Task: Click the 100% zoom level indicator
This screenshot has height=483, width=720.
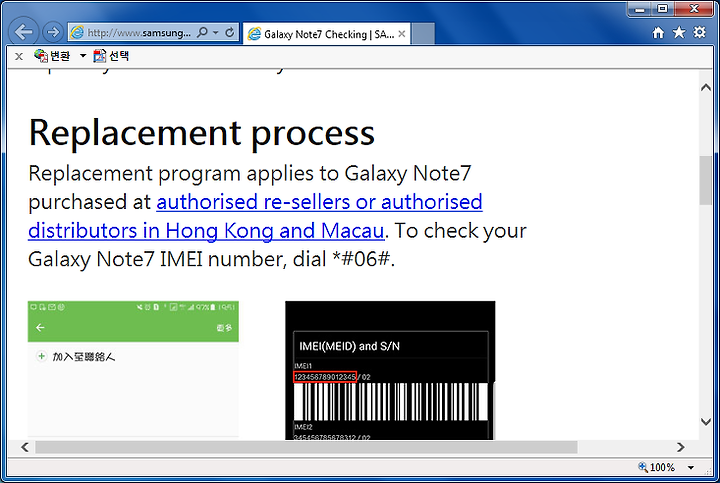Action: point(657,467)
